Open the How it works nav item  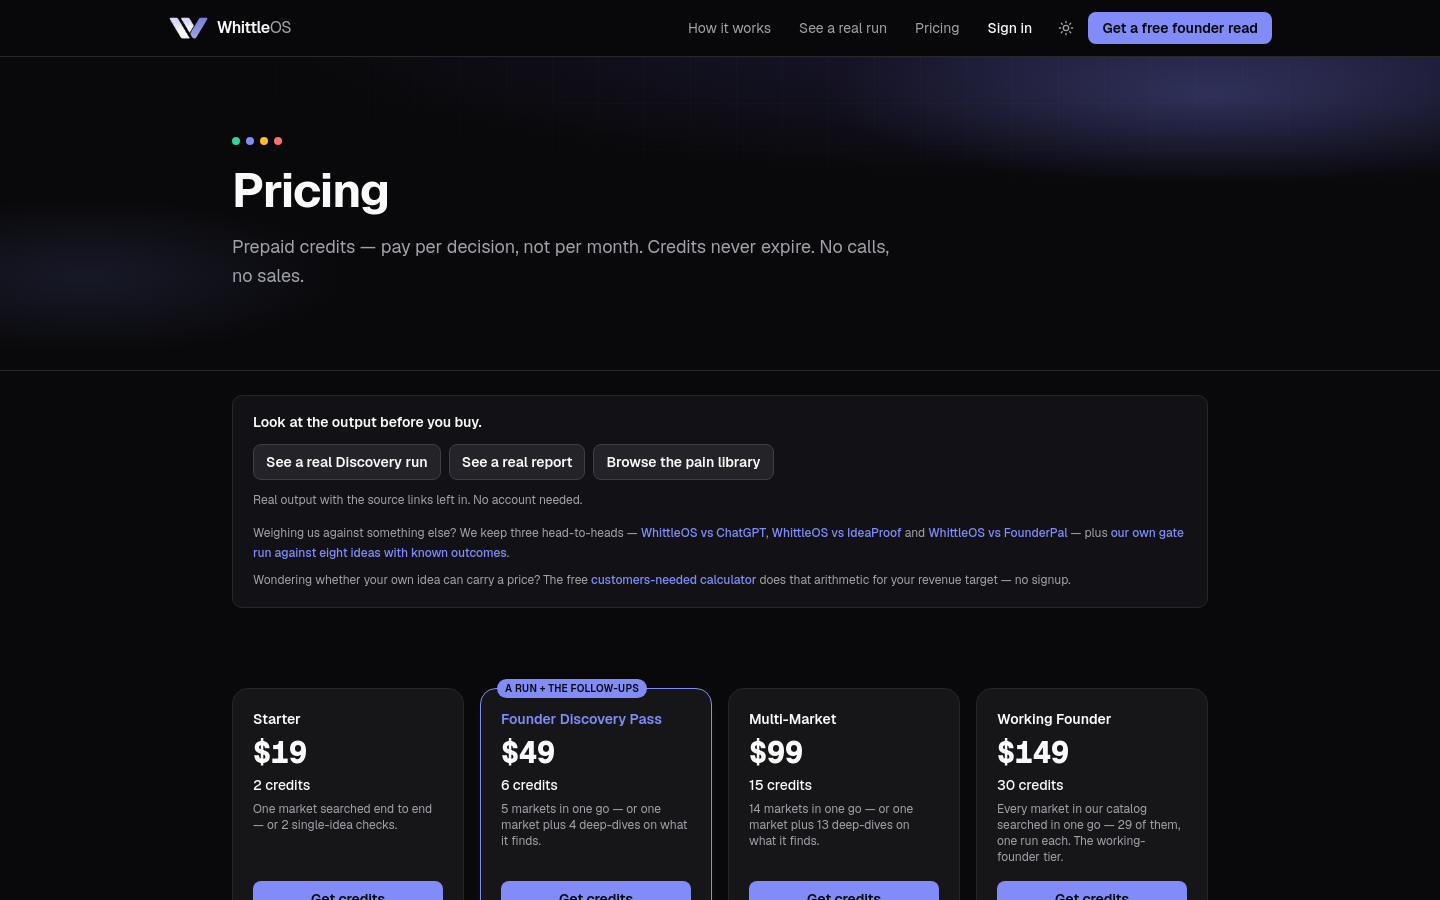(729, 28)
